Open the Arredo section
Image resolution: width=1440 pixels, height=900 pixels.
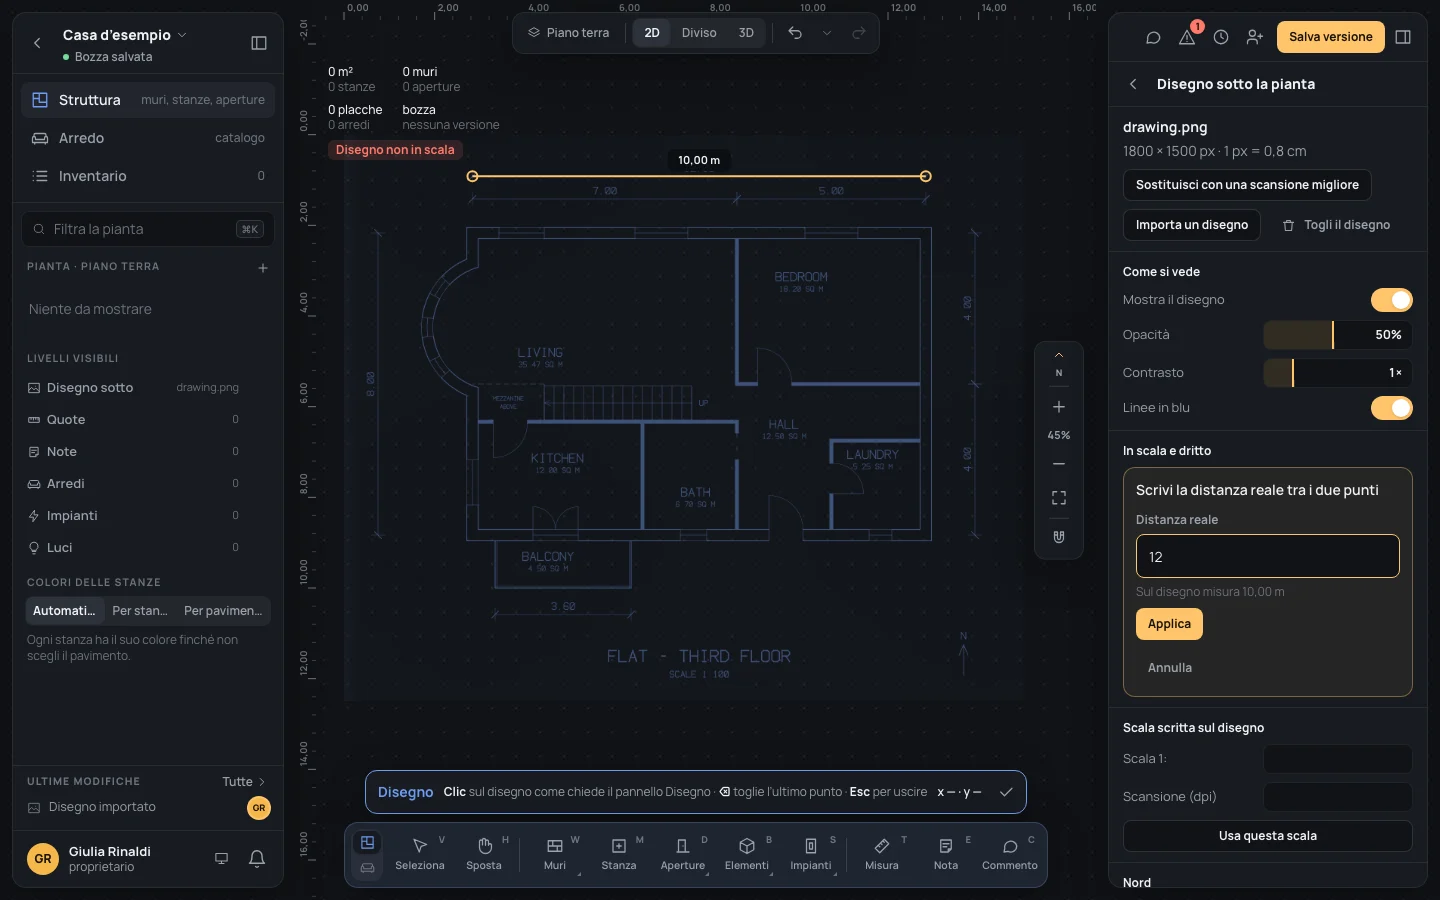click(148, 138)
